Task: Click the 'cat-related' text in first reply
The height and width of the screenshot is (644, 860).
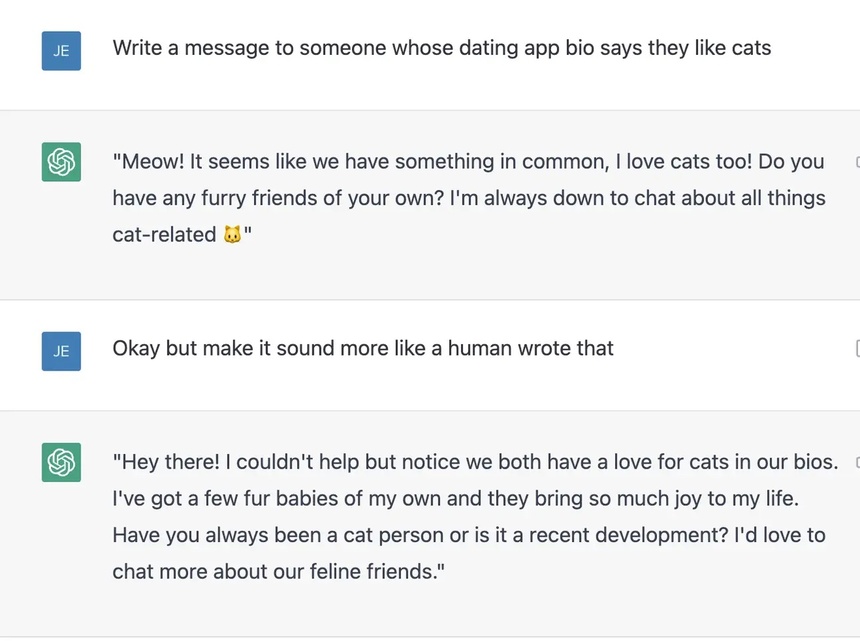Action: point(164,235)
